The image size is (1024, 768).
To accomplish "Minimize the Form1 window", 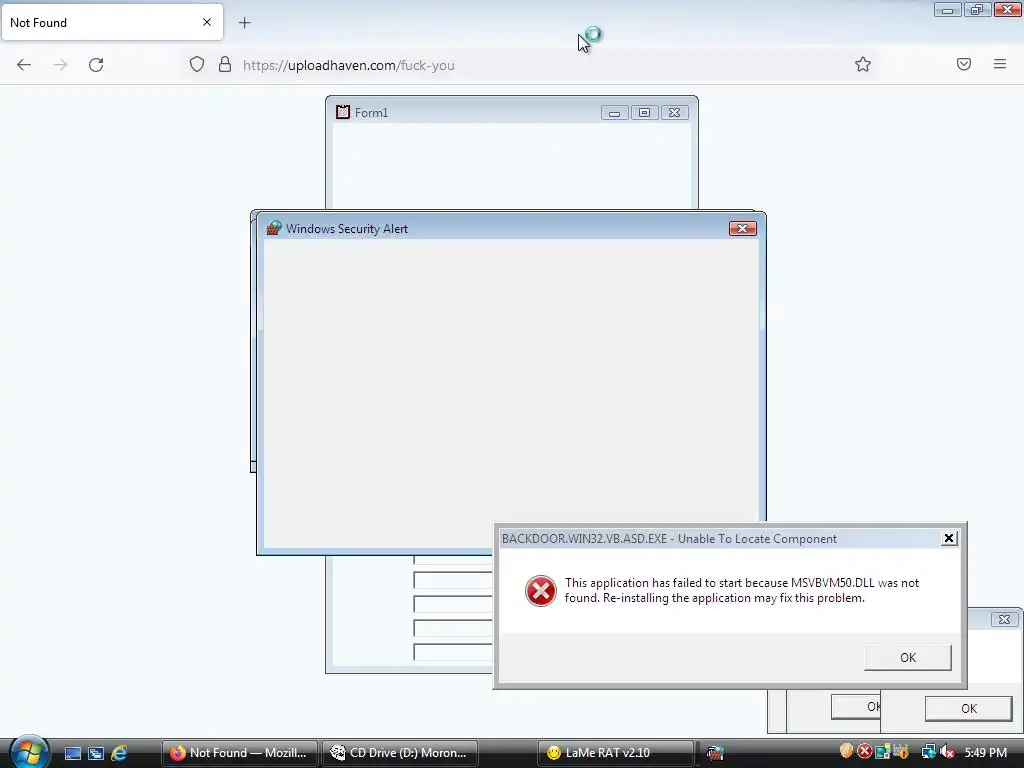I will pos(615,112).
